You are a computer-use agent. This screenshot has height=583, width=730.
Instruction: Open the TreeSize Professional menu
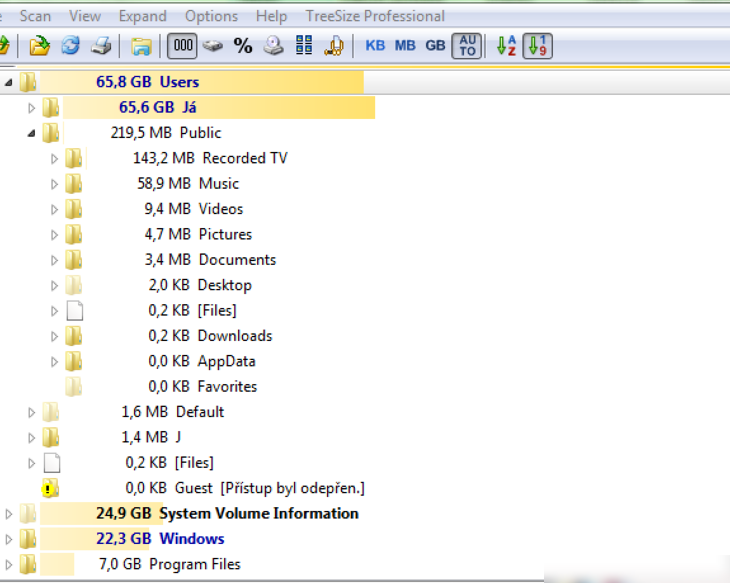click(x=375, y=16)
